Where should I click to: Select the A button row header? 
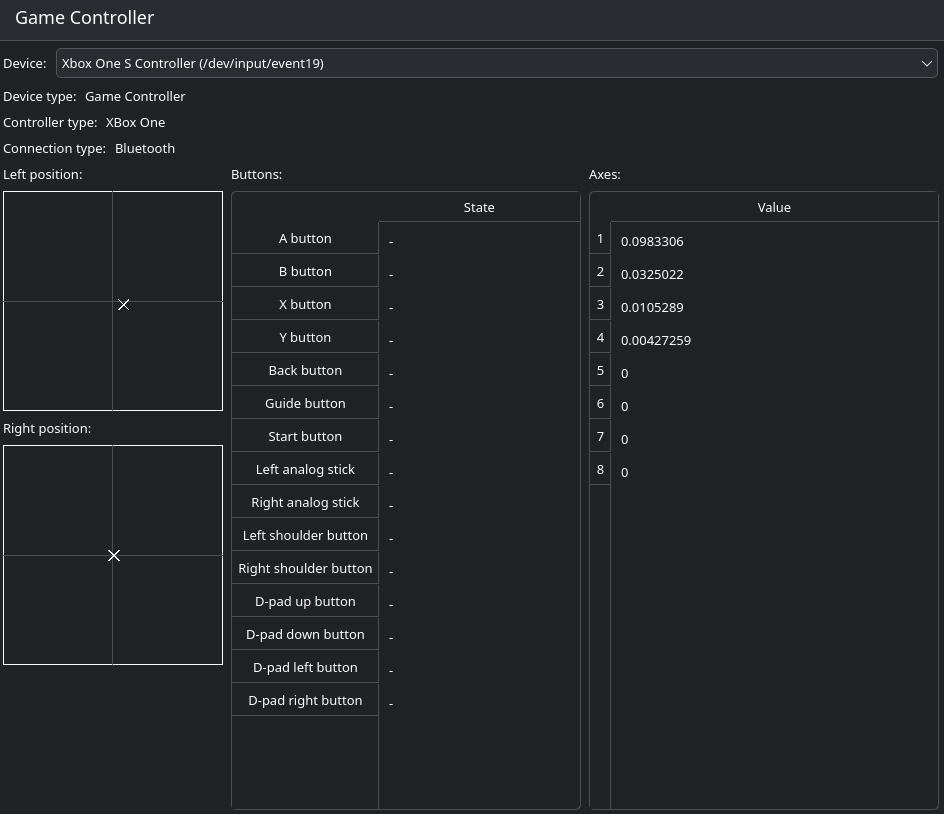[305, 239]
